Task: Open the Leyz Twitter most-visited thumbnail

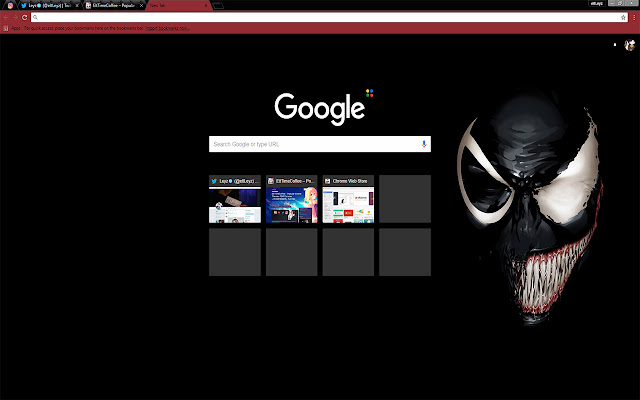Action: point(235,199)
